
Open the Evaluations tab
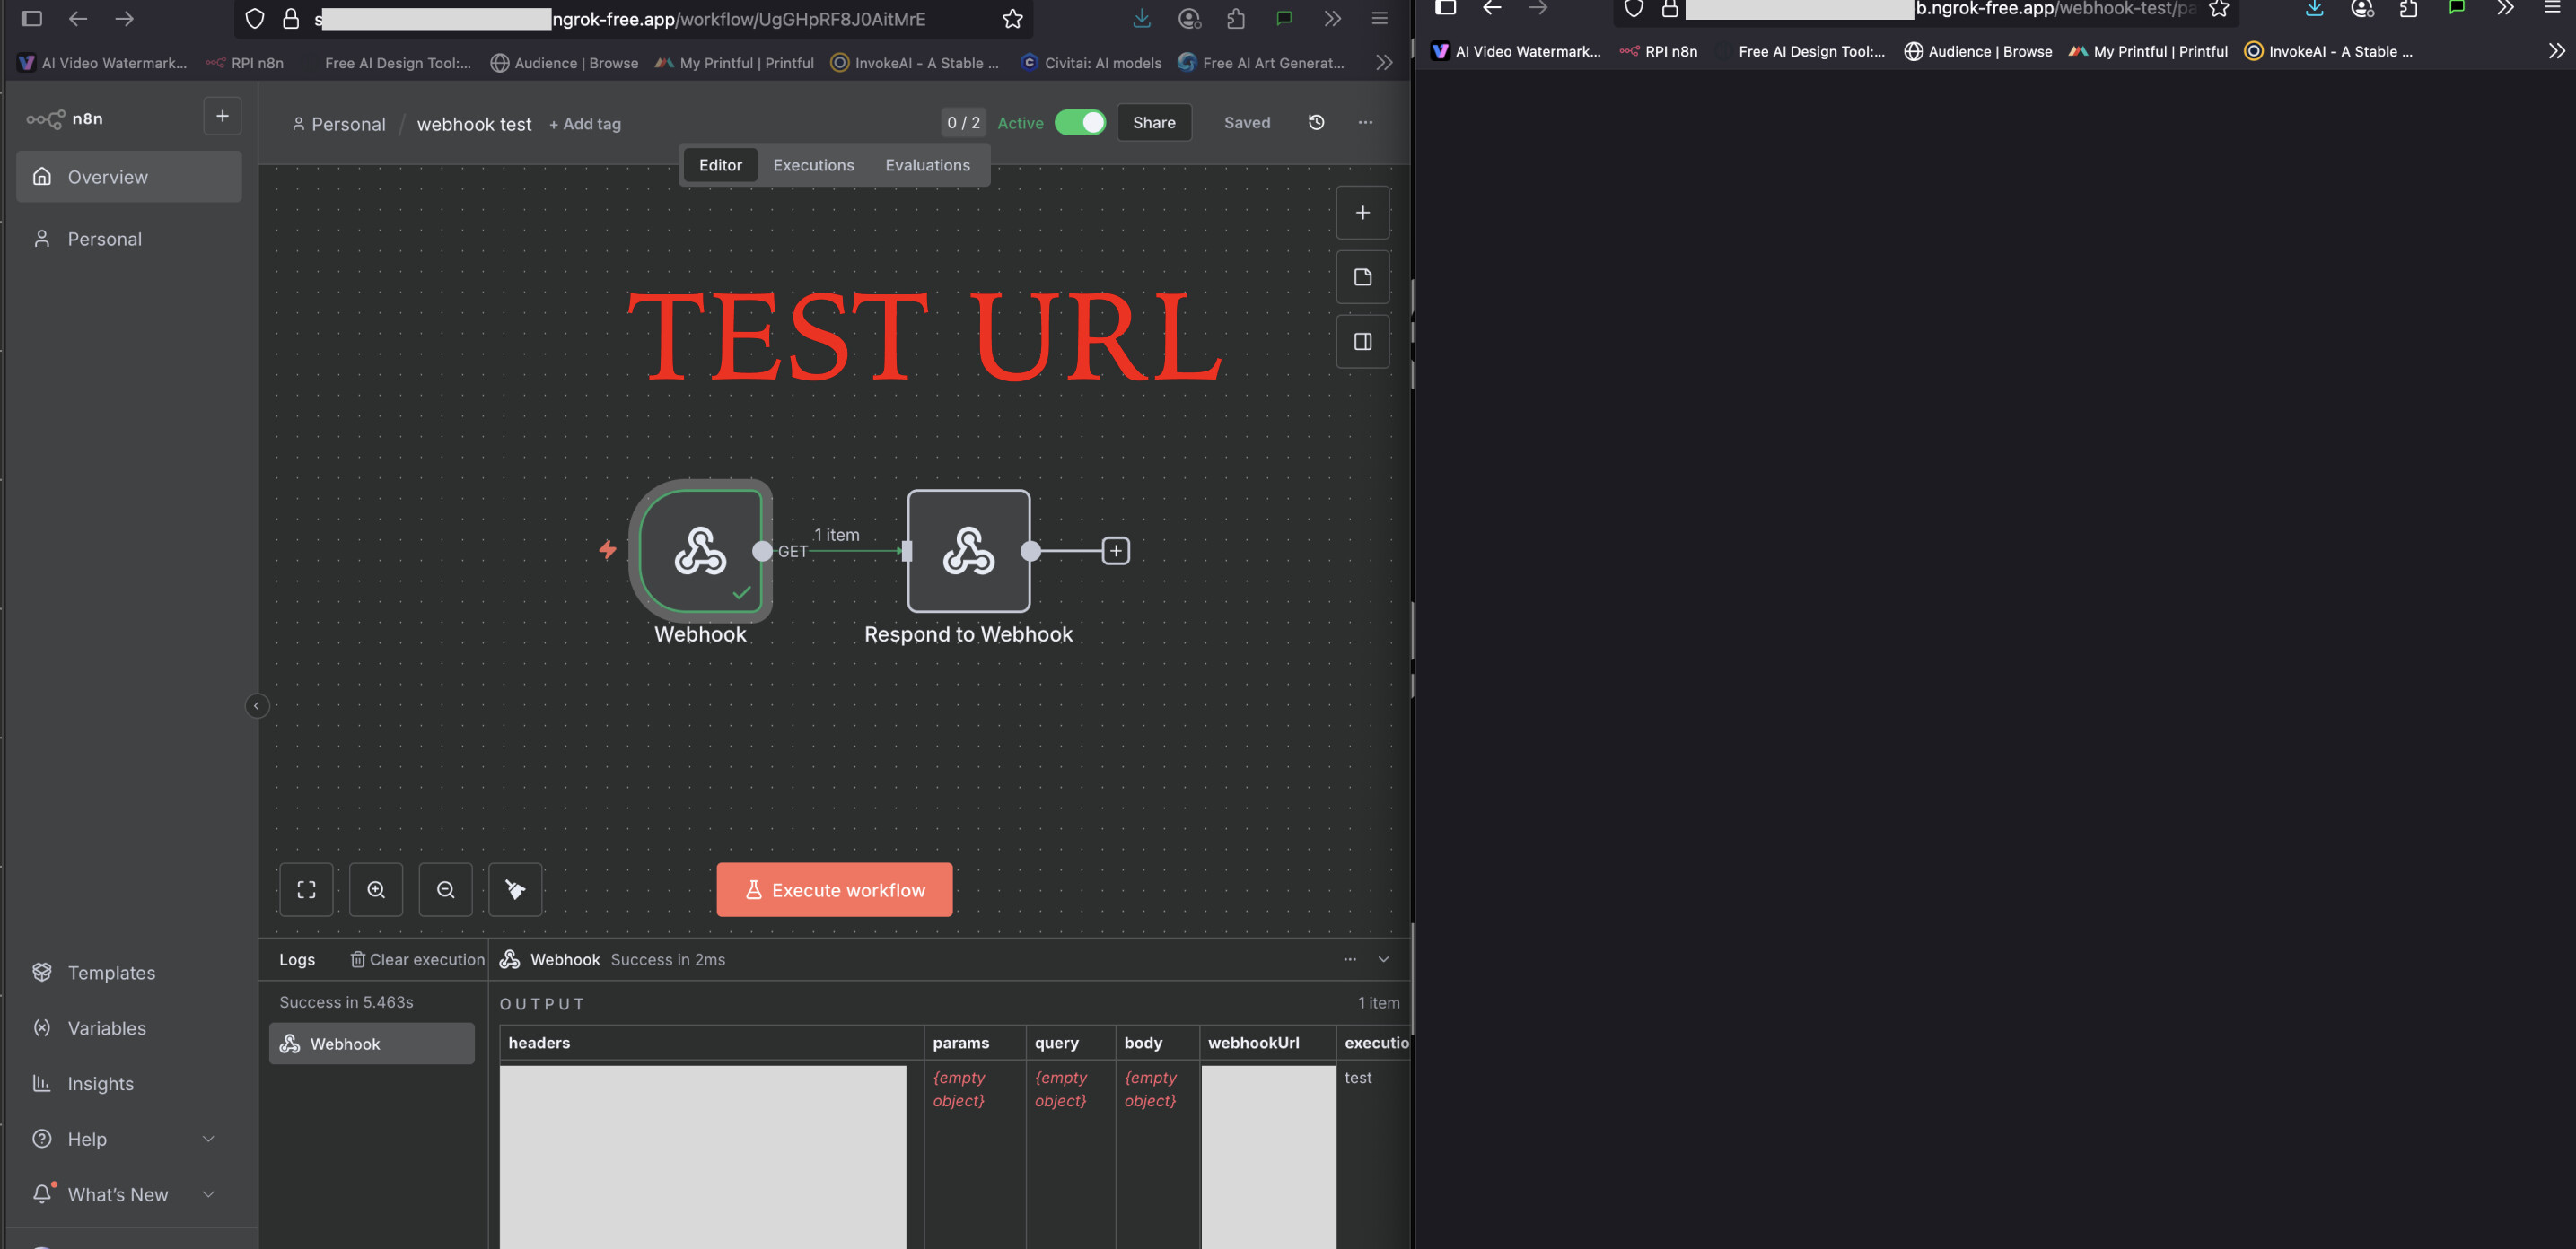pyautogui.click(x=927, y=165)
